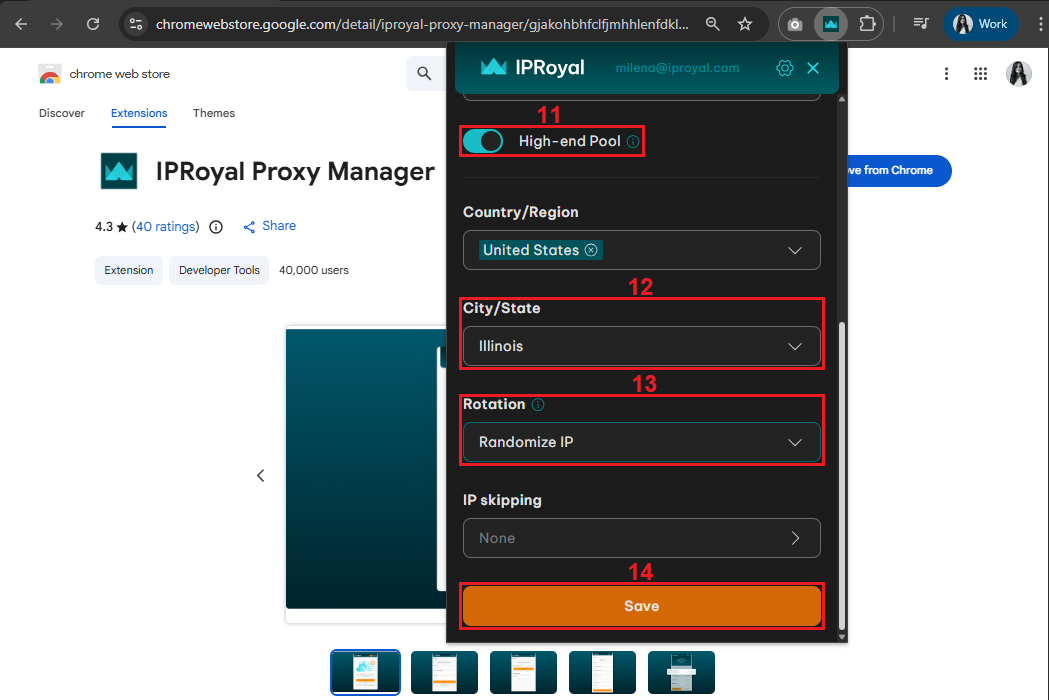Image resolution: width=1049 pixels, height=700 pixels.
Task: Close the IPRoyal popup panel
Action: pos(813,68)
